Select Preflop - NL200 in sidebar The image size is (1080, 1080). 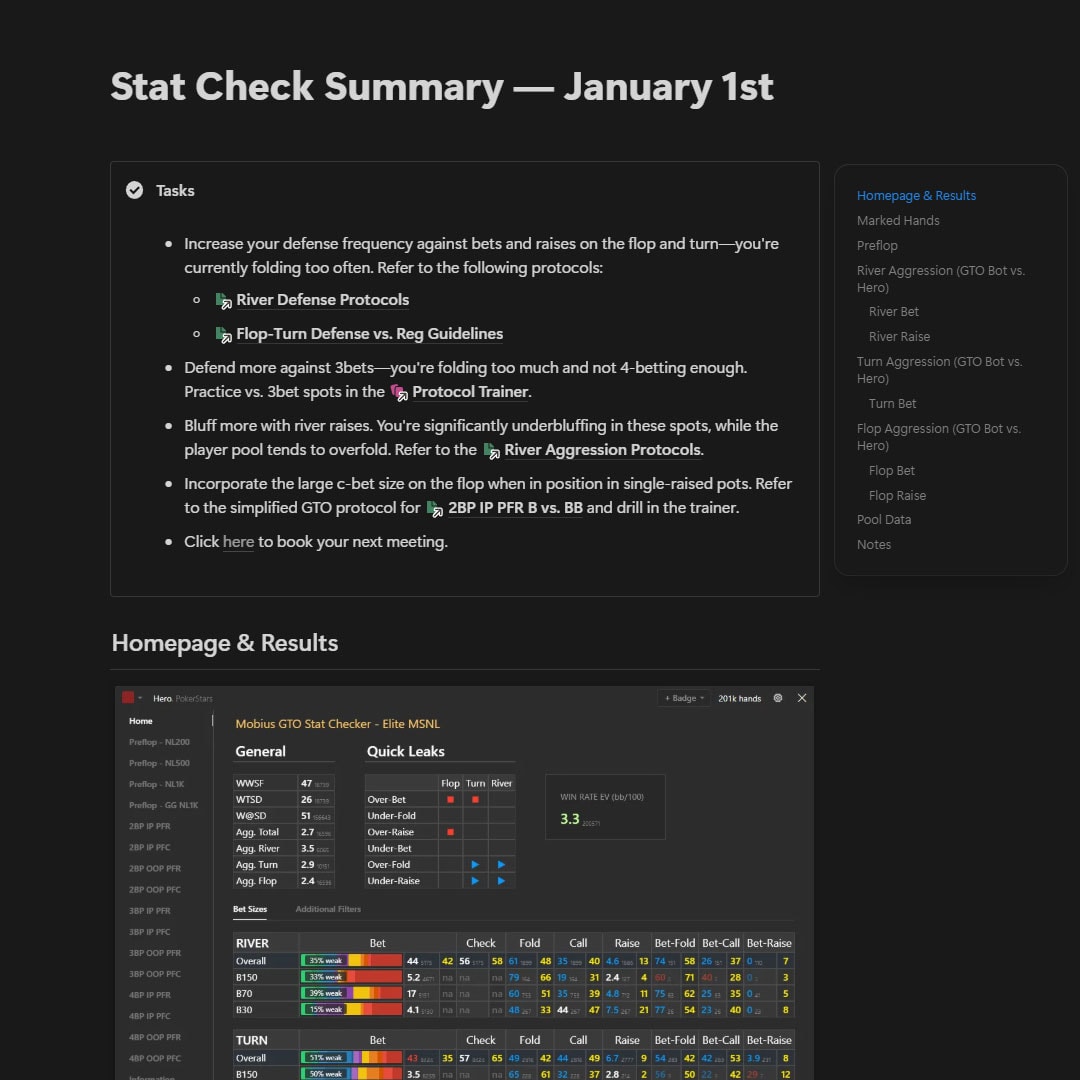point(159,742)
